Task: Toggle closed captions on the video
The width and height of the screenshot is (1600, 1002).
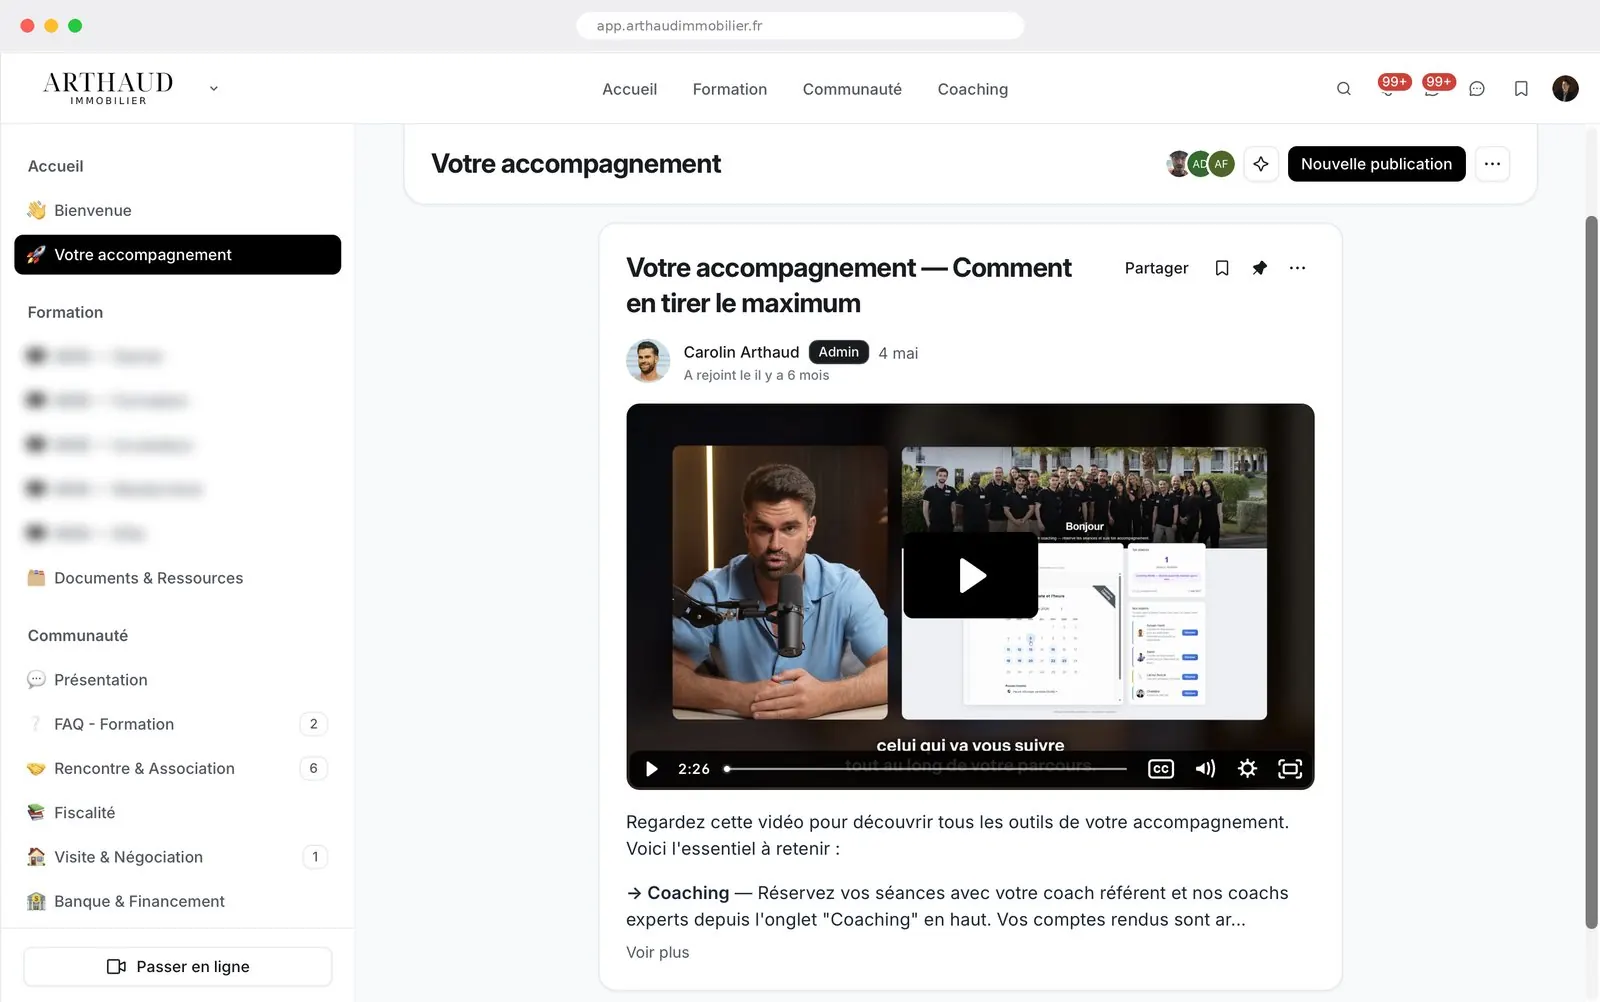Action: point(1161,769)
